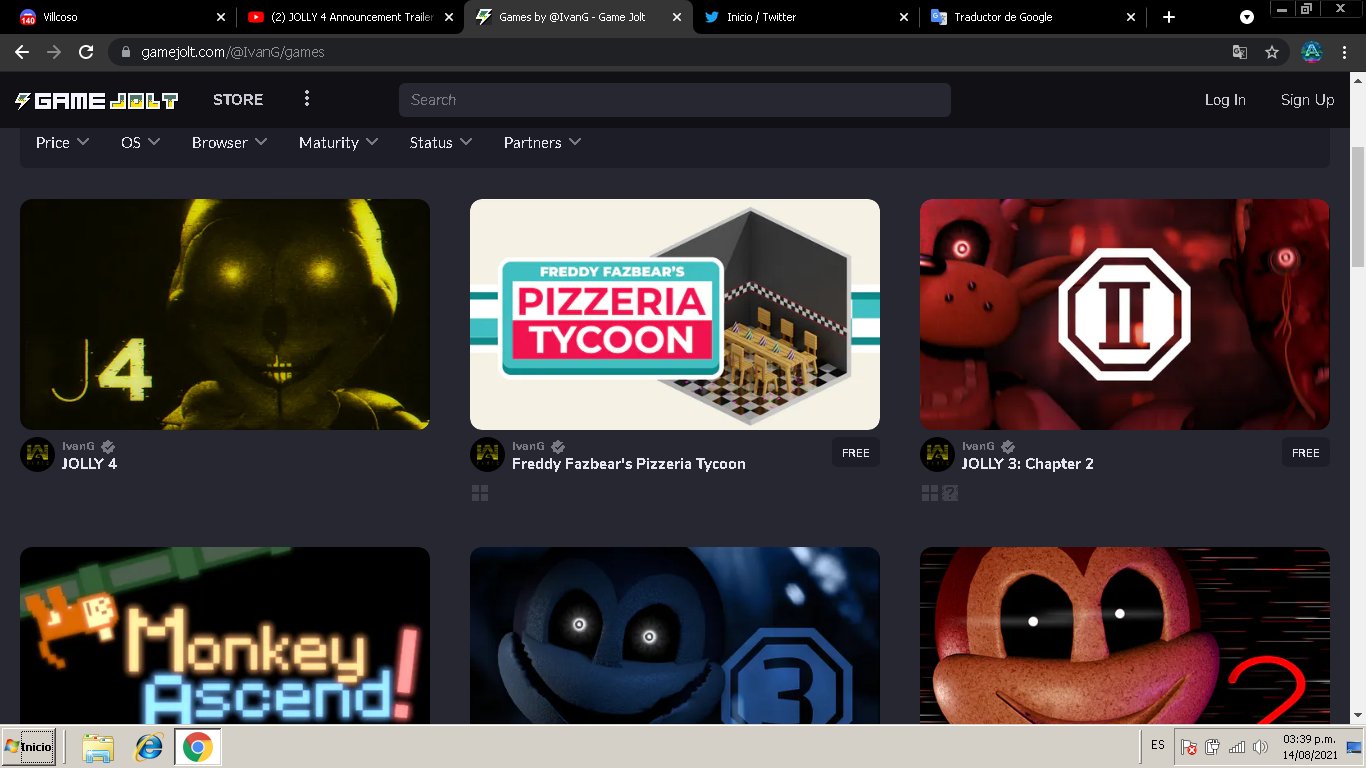This screenshot has height=768, width=1366.
Task: Open a new browser tab
Action: [x=1169, y=17]
